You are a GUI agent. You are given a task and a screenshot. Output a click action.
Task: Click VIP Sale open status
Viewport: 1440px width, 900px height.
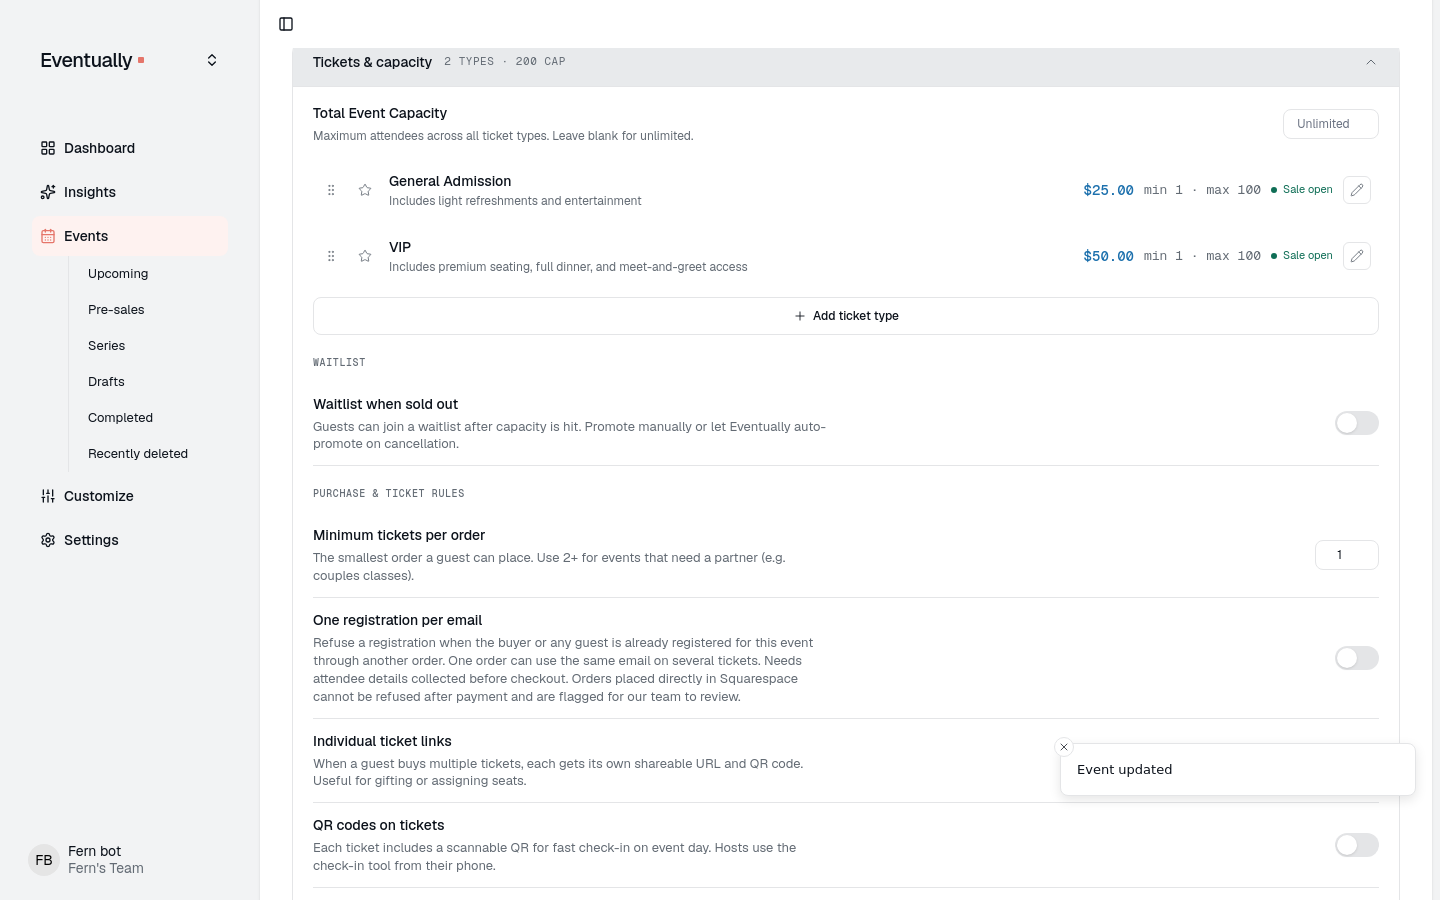pyautogui.click(x=1302, y=256)
